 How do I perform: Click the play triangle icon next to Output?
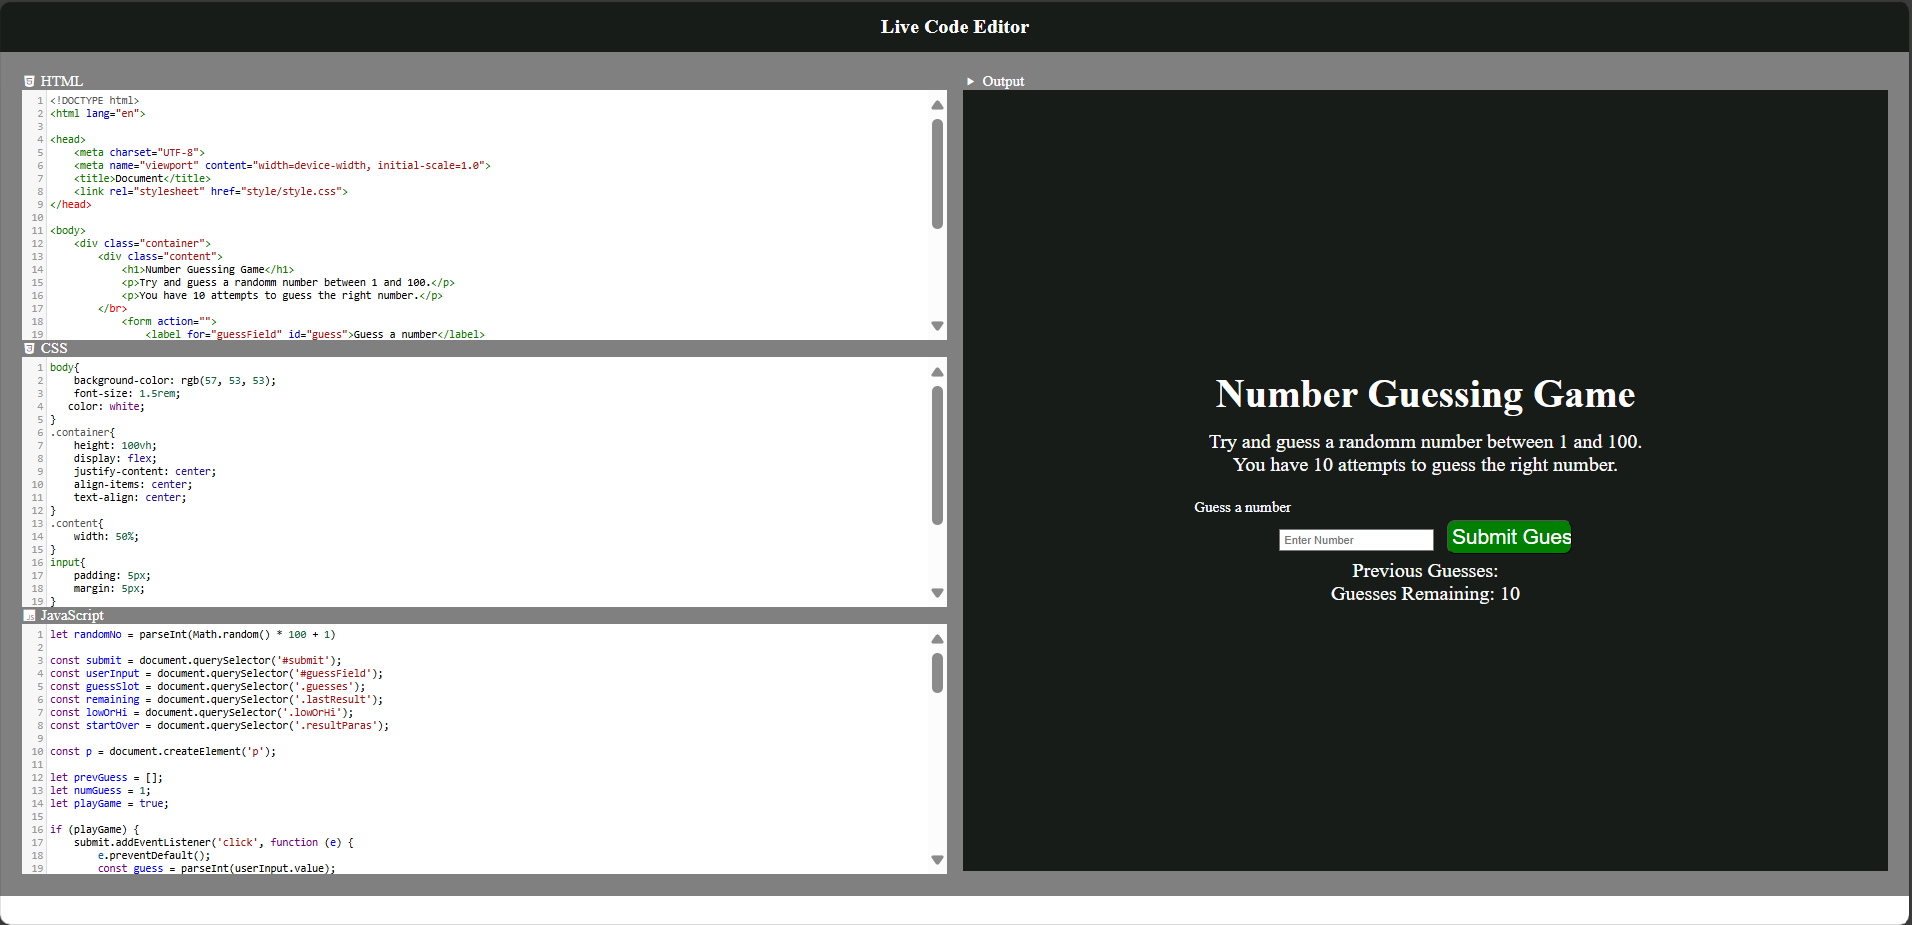coord(970,81)
